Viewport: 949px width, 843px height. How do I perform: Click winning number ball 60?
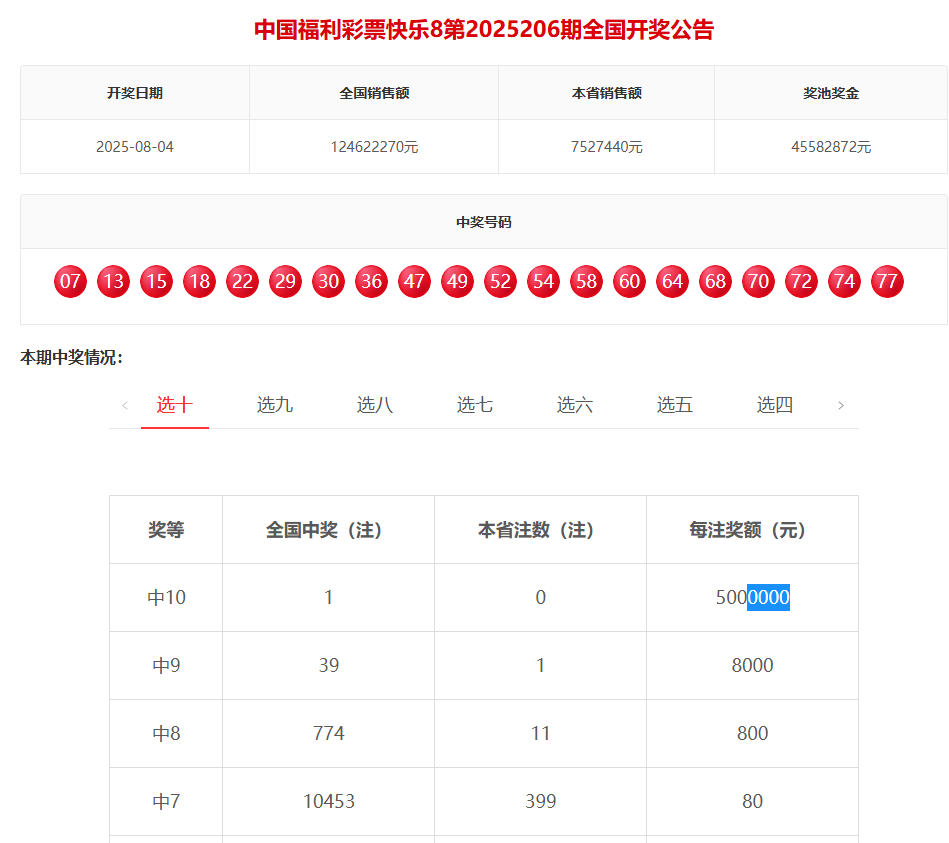pos(629,281)
